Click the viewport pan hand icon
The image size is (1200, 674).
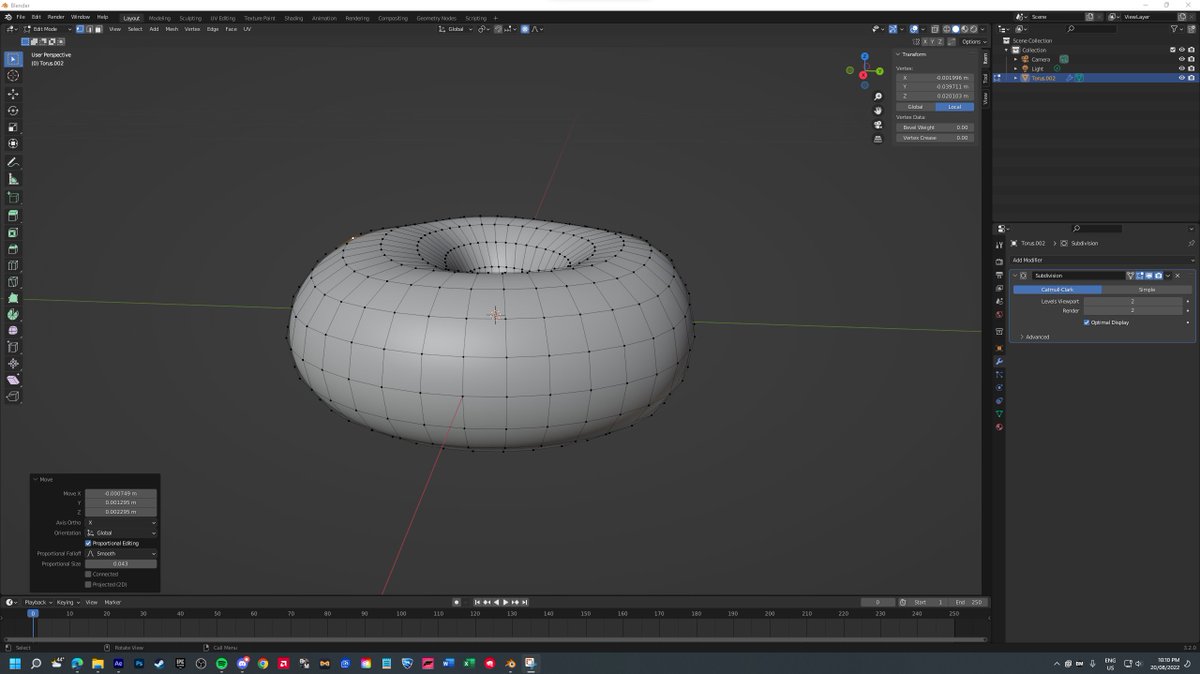coord(878,111)
